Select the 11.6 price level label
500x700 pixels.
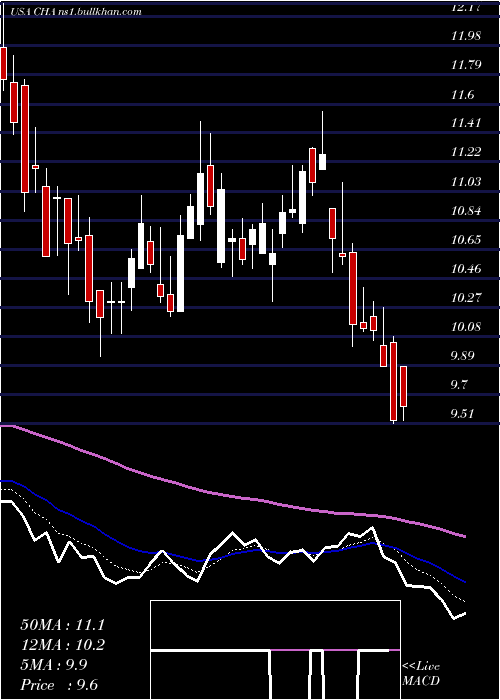pyautogui.click(x=462, y=95)
